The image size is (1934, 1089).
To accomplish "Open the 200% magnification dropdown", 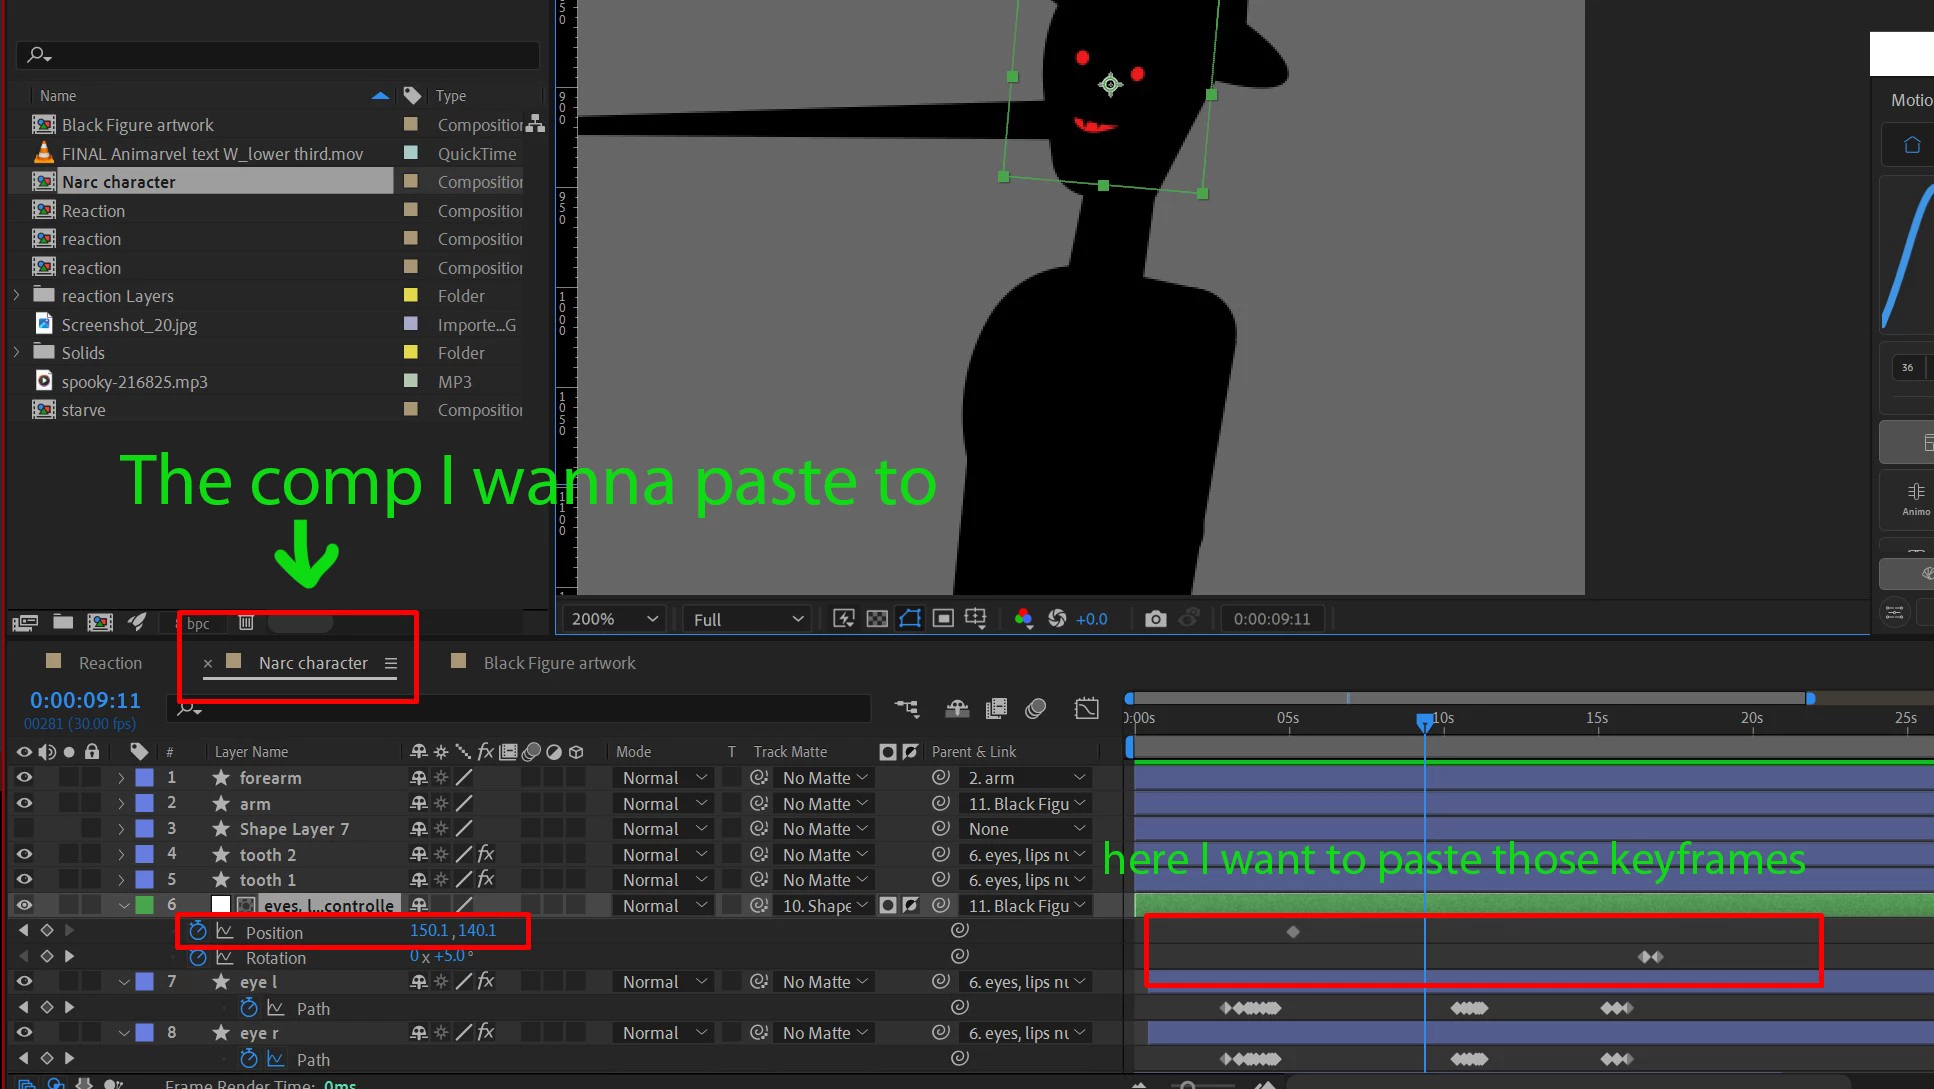I will click(x=614, y=619).
